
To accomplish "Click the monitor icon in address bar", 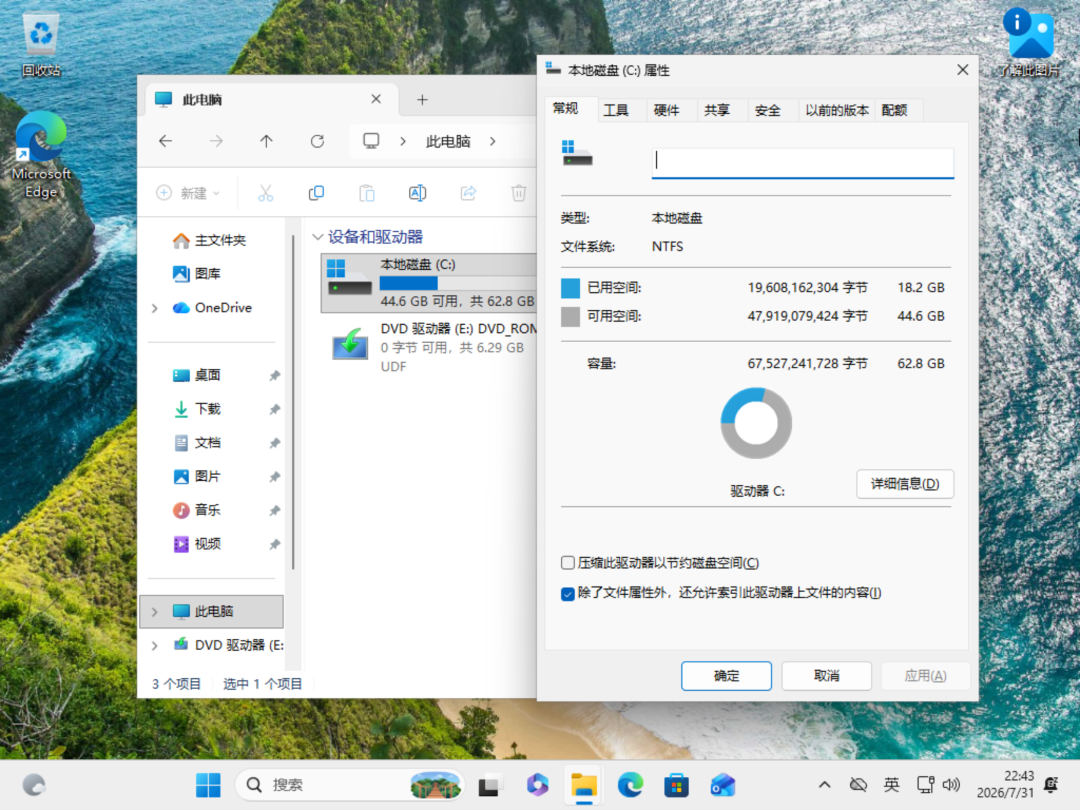I will 371,141.
